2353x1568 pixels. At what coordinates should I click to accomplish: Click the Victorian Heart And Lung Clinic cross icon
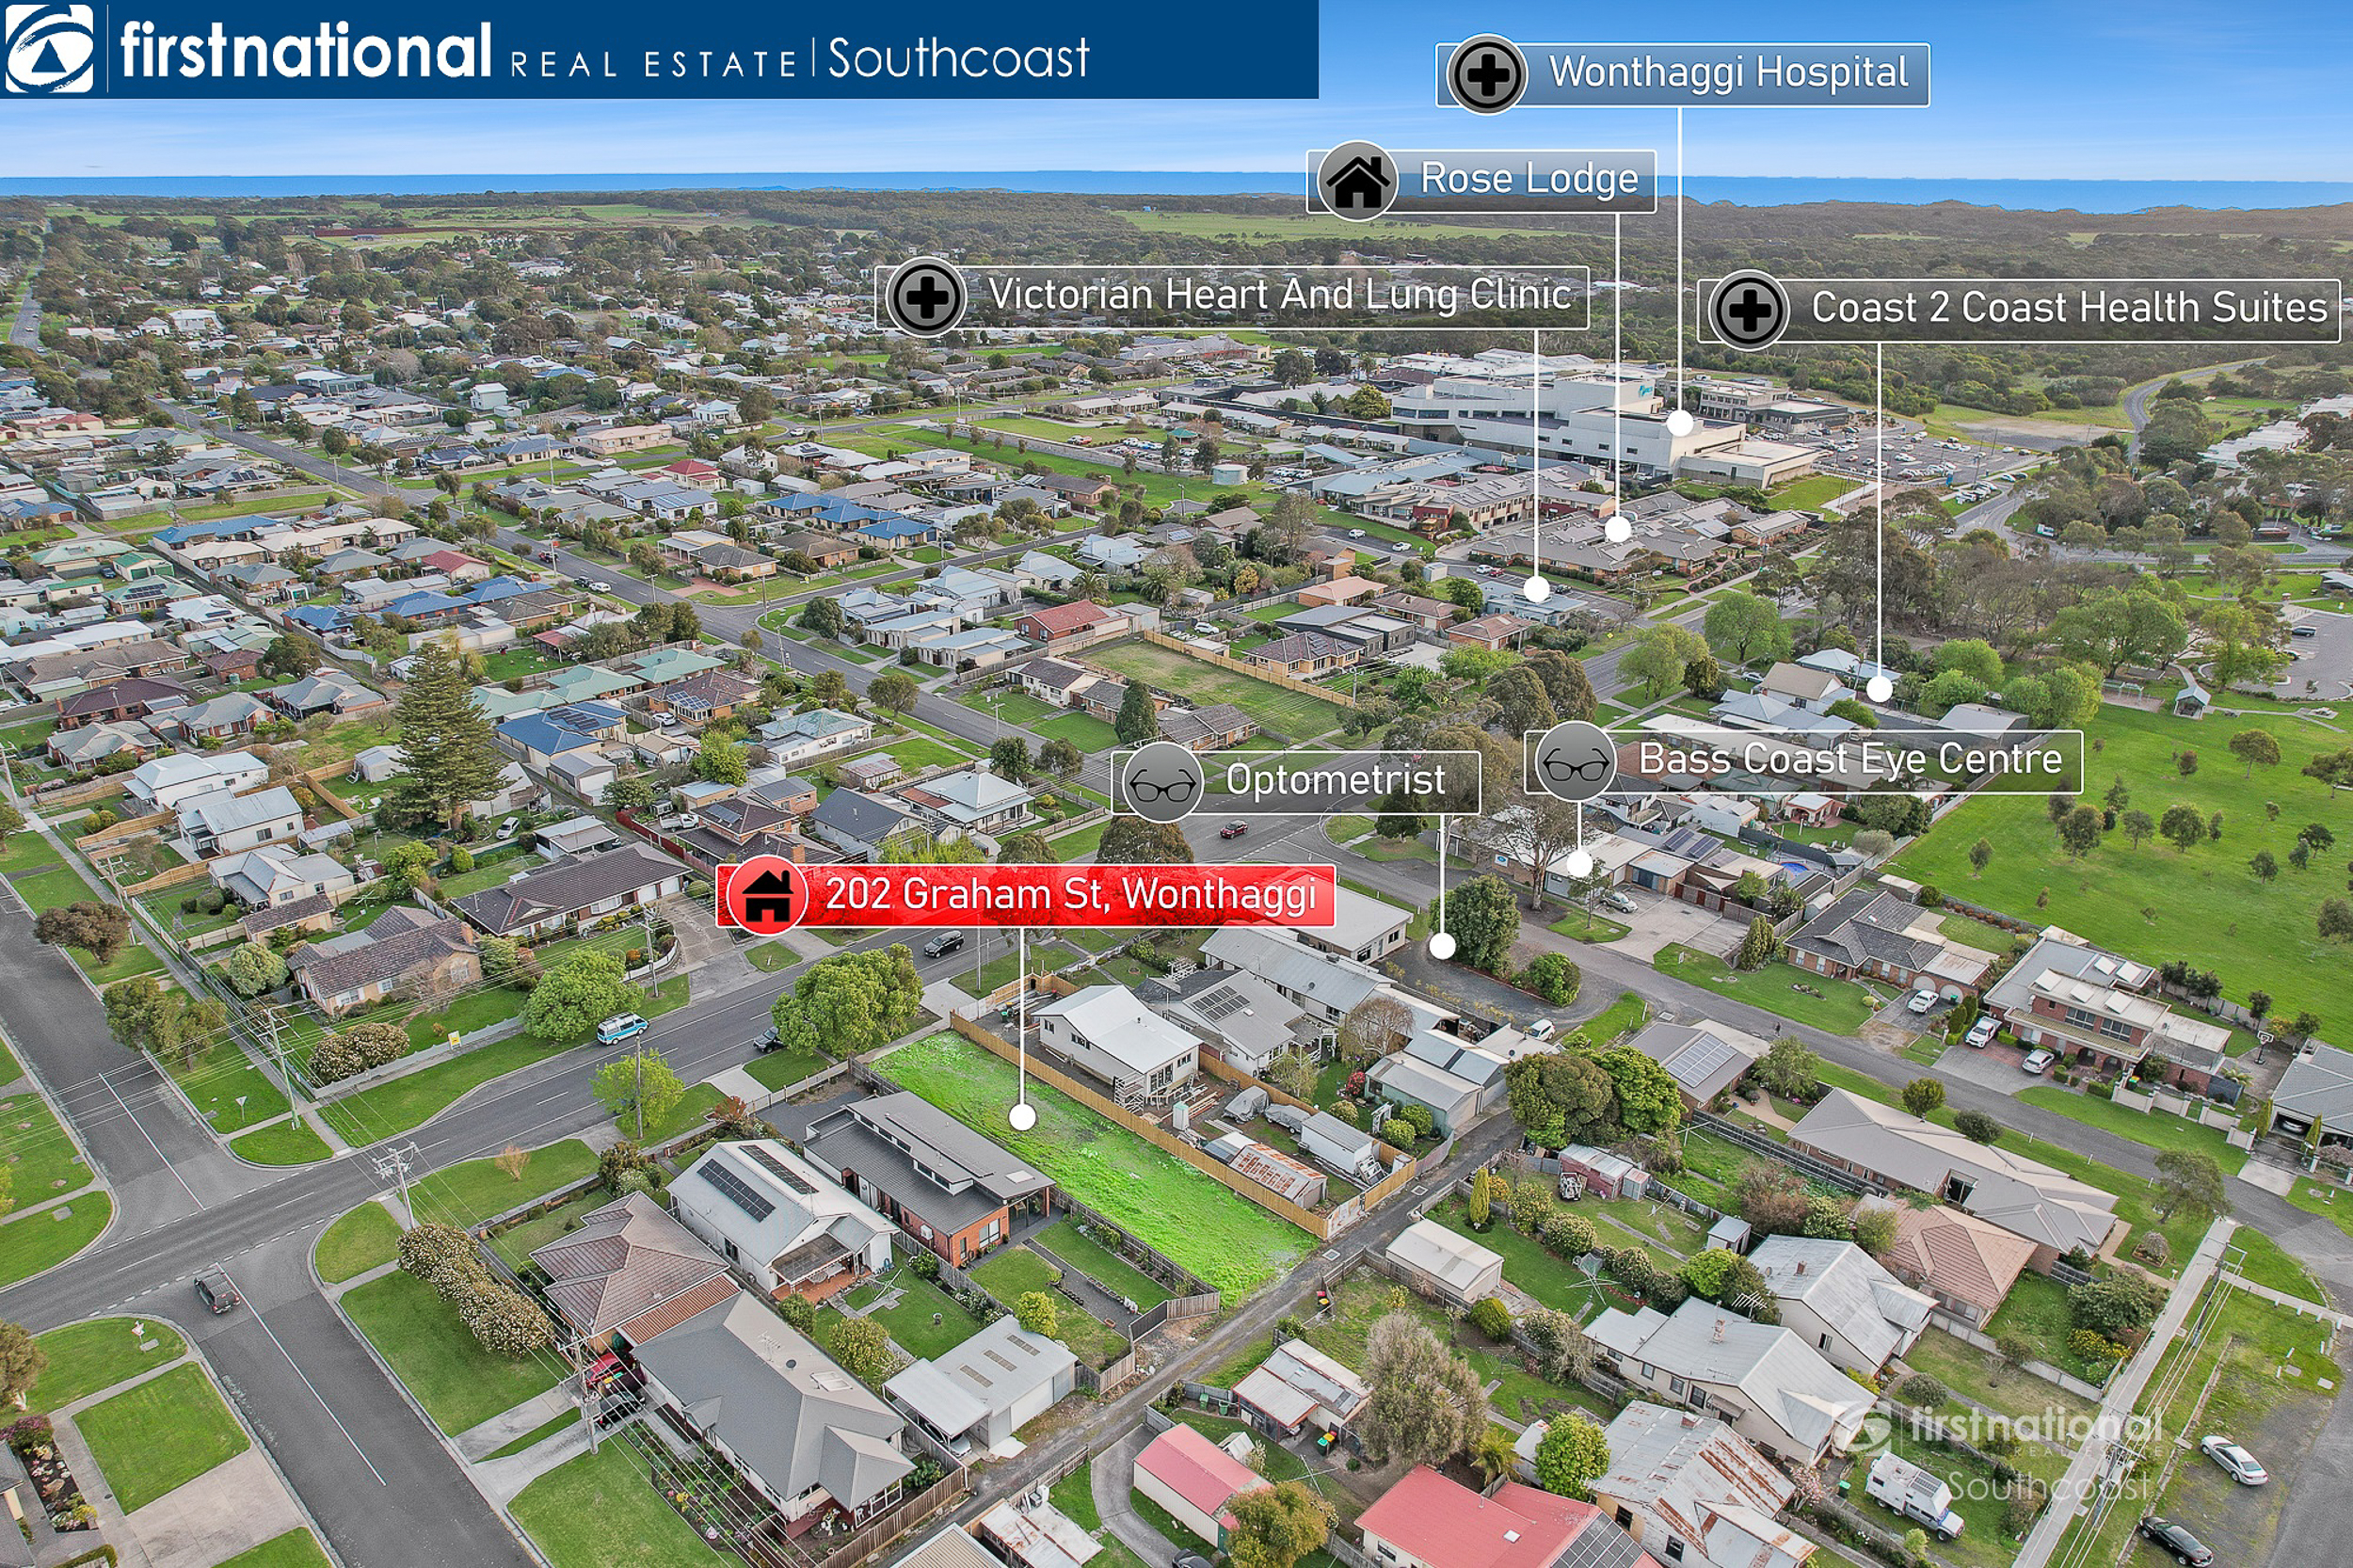[926, 297]
